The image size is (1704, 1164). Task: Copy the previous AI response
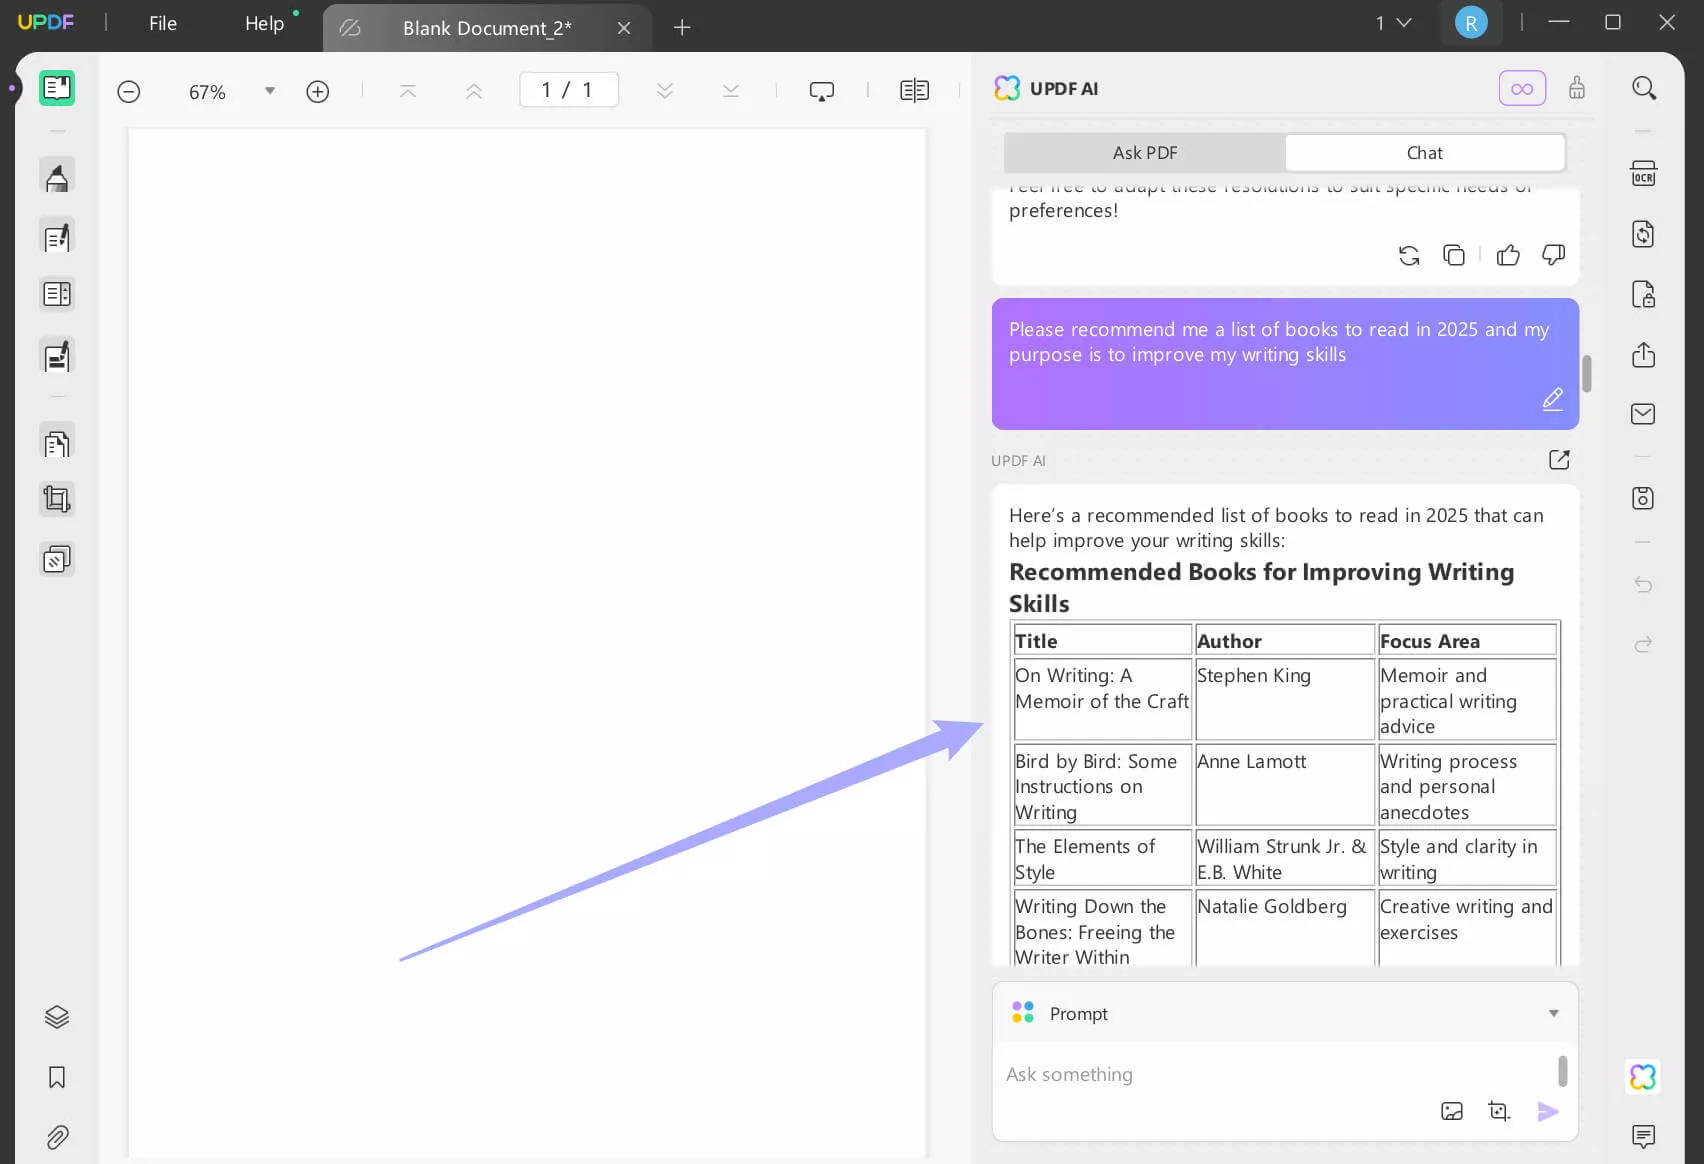pyautogui.click(x=1454, y=255)
